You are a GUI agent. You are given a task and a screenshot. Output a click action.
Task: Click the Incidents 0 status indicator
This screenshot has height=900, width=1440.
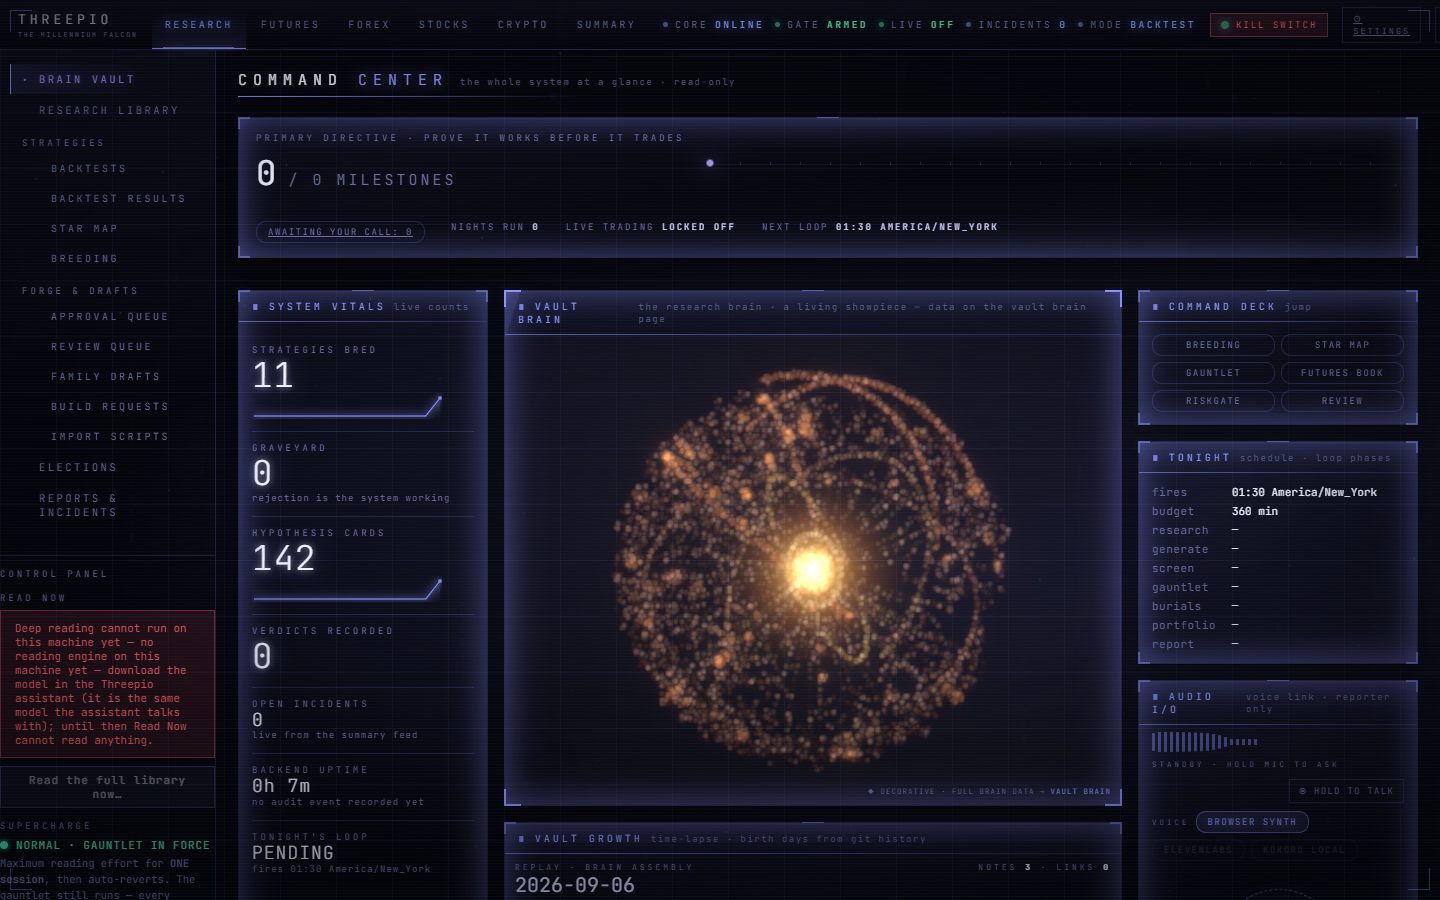(x=1016, y=25)
